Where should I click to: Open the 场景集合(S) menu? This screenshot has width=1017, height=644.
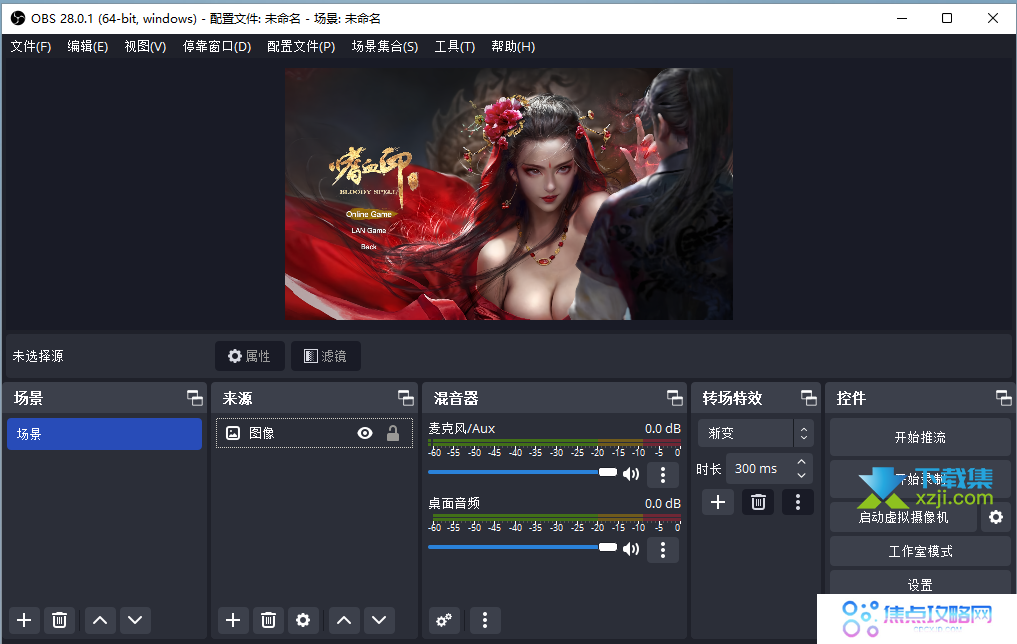385,47
